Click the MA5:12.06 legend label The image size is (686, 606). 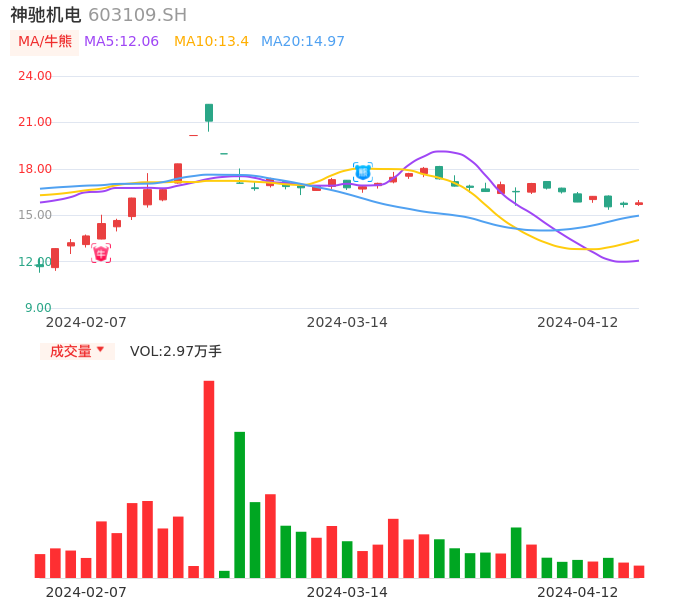121,42
